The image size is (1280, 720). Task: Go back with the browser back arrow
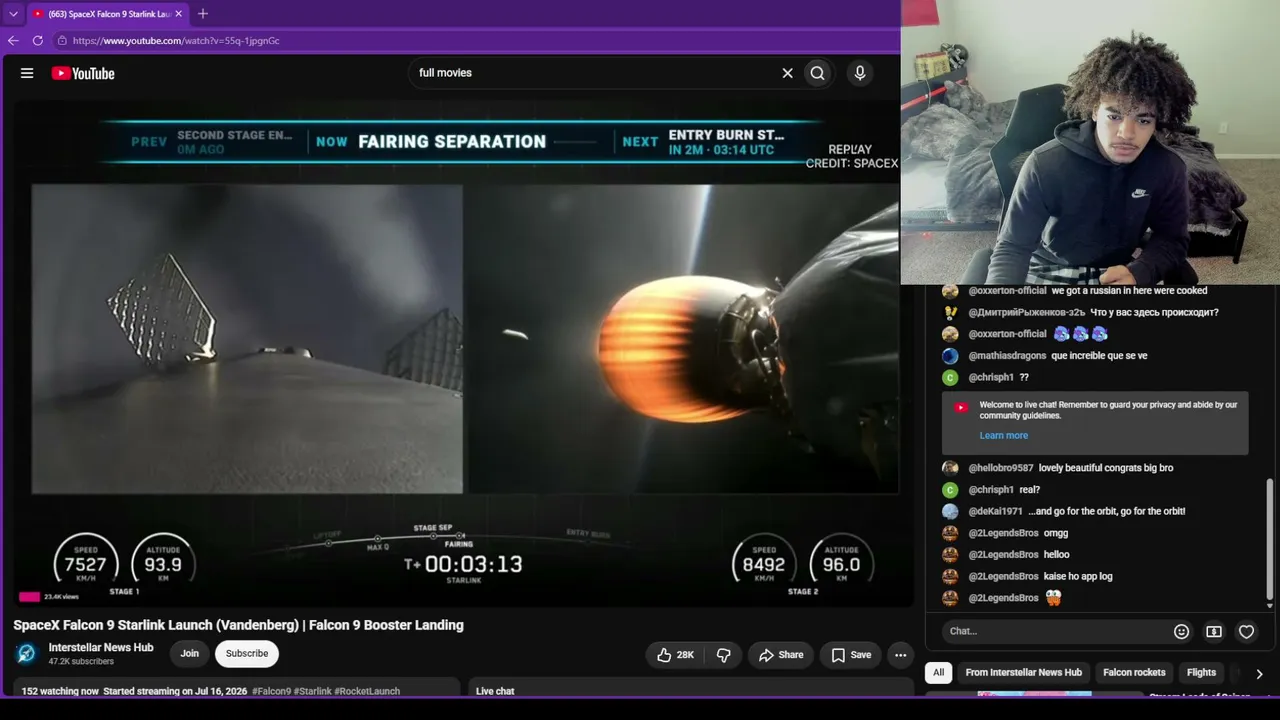[x=13, y=41]
